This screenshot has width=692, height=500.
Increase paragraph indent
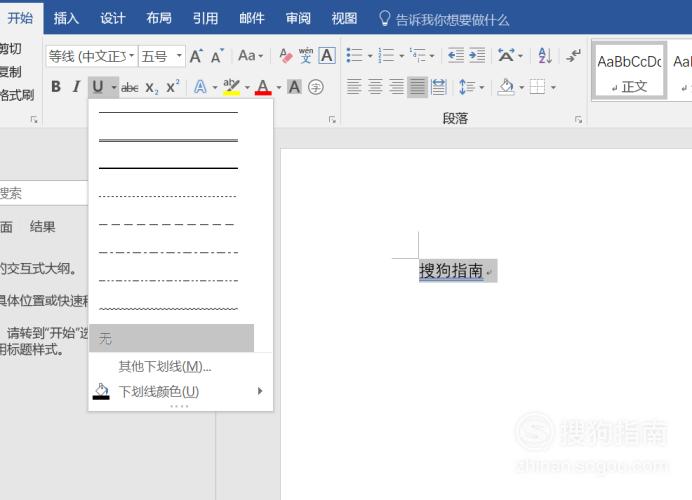477,56
